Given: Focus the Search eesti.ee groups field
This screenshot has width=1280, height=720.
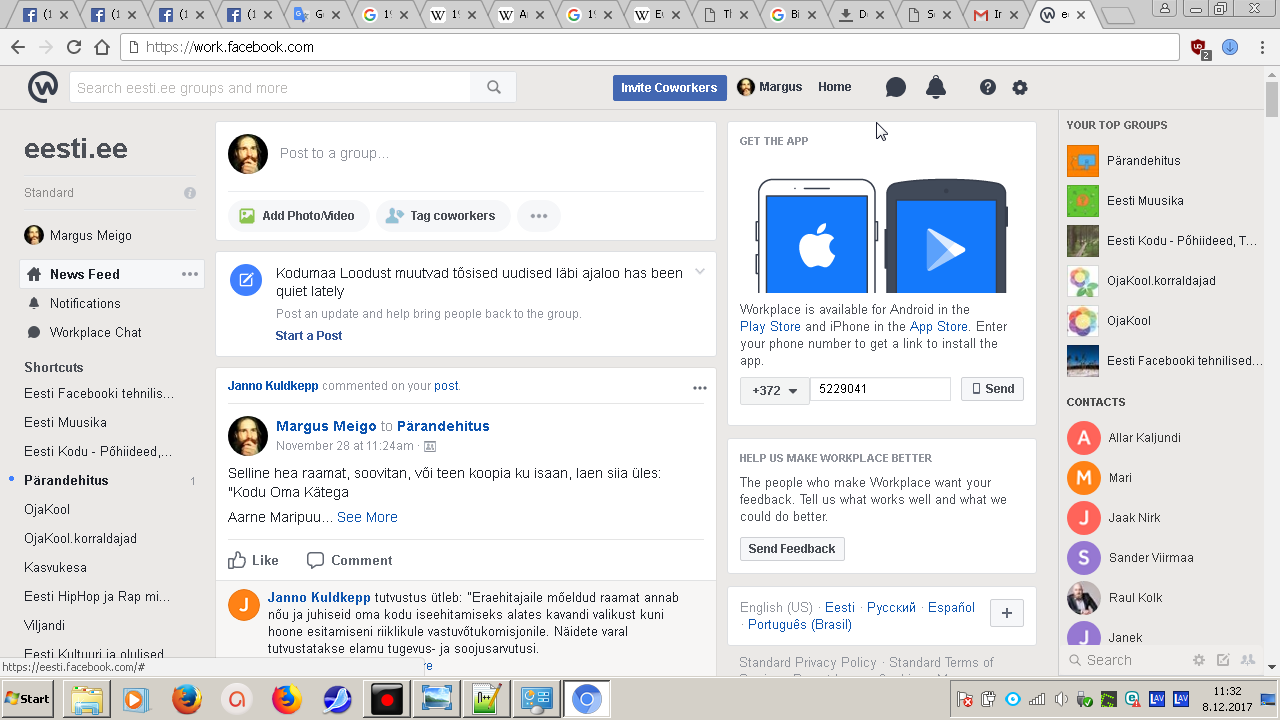Looking at the screenshot, I should tap(270, 87).
